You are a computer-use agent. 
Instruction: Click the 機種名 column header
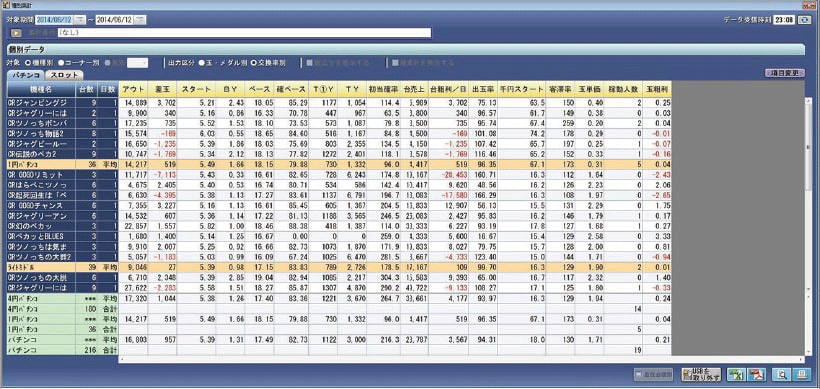pos(41,89)
